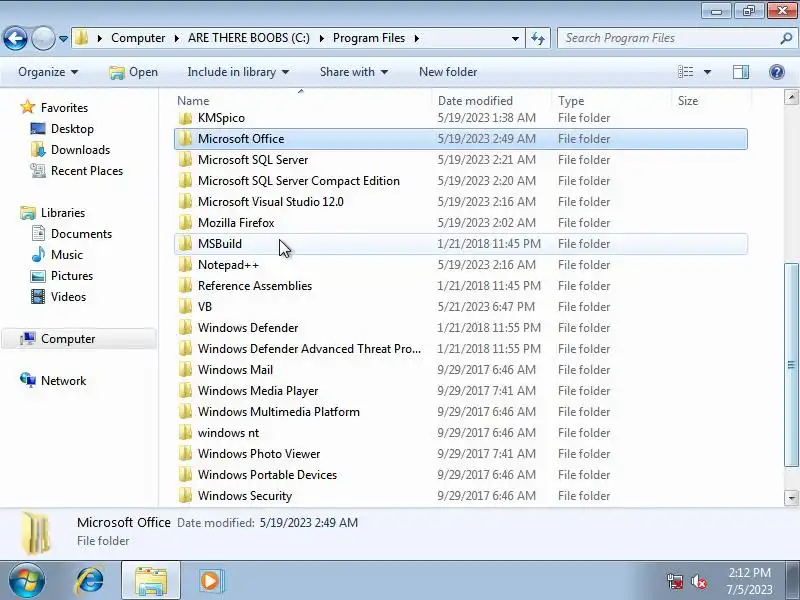Click the scrollbar down arrow
Viewport: 800px width, 600px height.
click(x=791, y=497)
